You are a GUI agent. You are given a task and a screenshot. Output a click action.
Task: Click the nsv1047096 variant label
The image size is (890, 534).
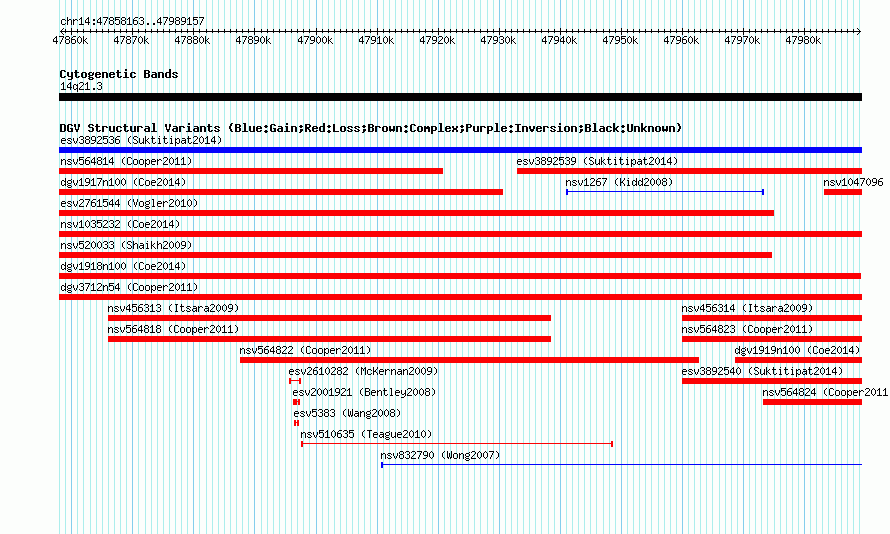pos(853,183)
